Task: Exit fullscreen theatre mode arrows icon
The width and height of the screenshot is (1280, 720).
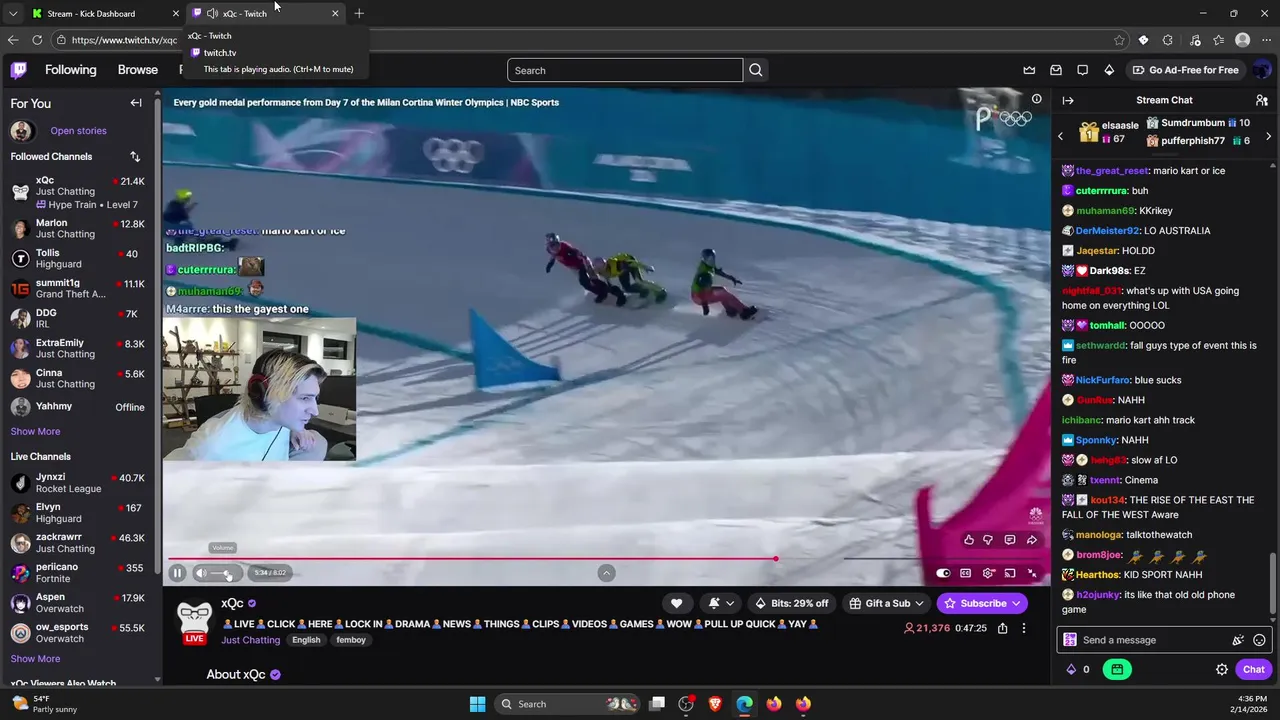Action: coord(1032,573)
